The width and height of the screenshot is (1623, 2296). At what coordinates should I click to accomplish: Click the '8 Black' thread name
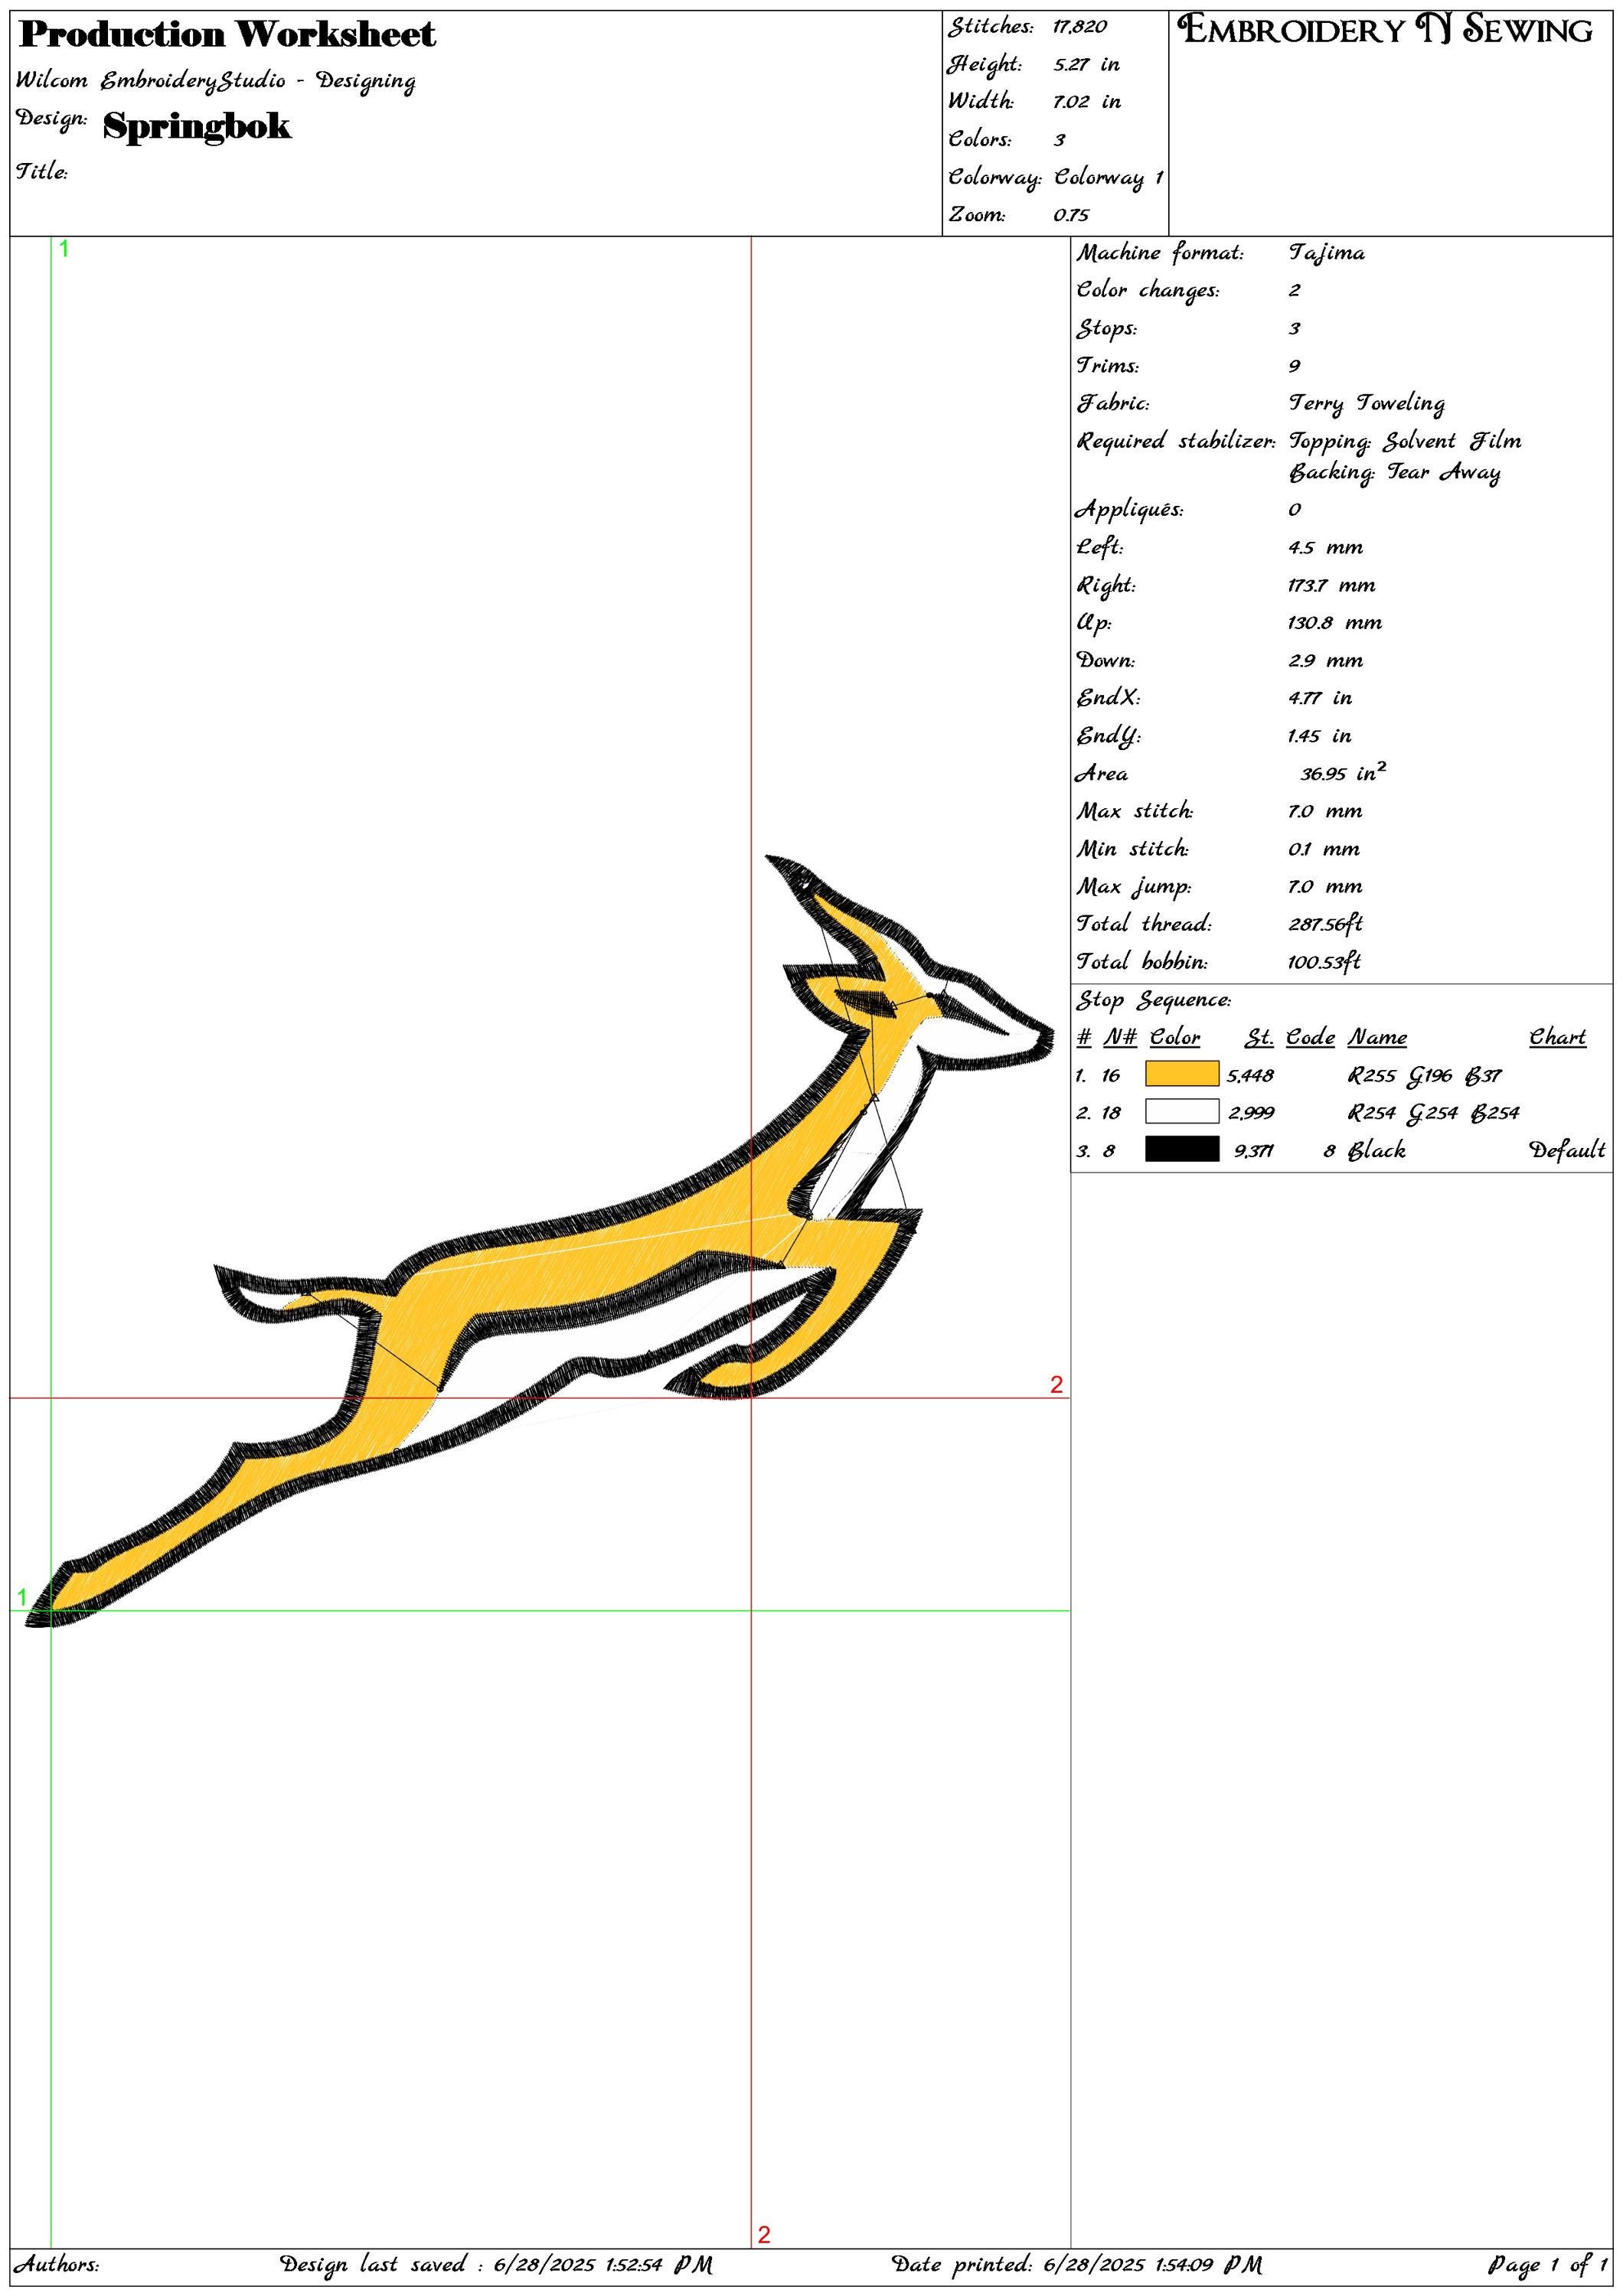point(1364,1150)
